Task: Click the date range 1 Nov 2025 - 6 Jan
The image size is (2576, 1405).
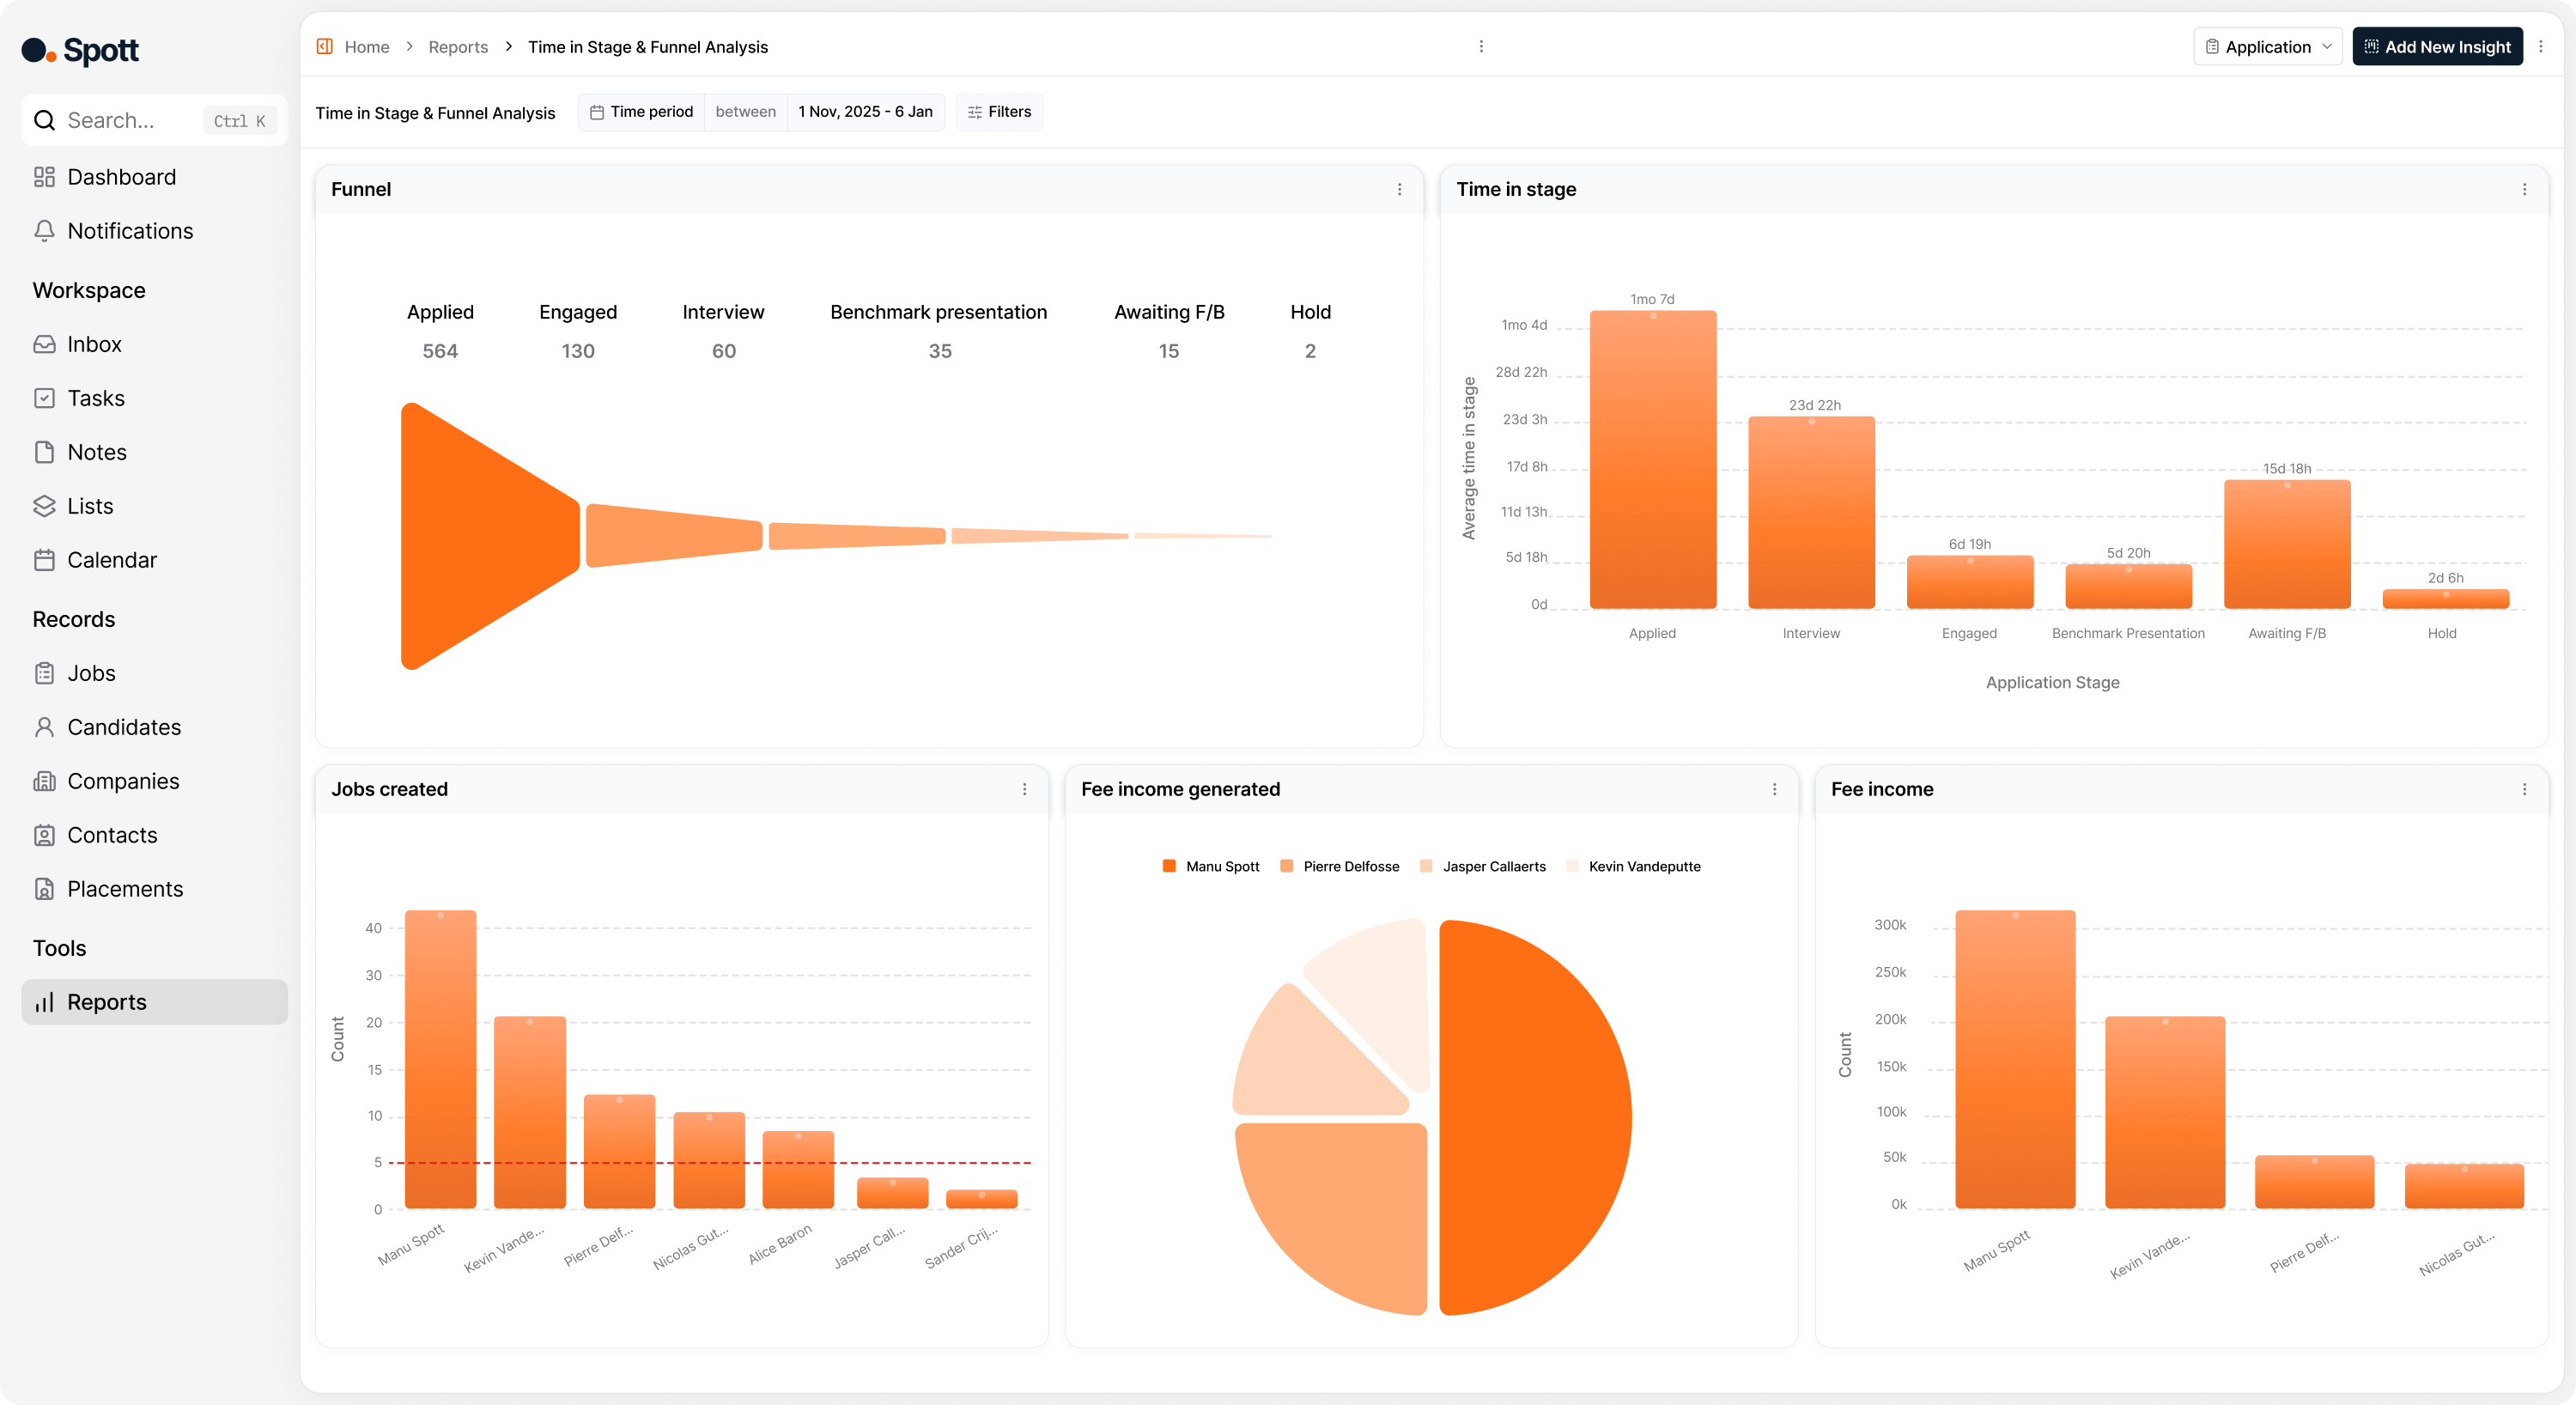Action: coord(866,111)
